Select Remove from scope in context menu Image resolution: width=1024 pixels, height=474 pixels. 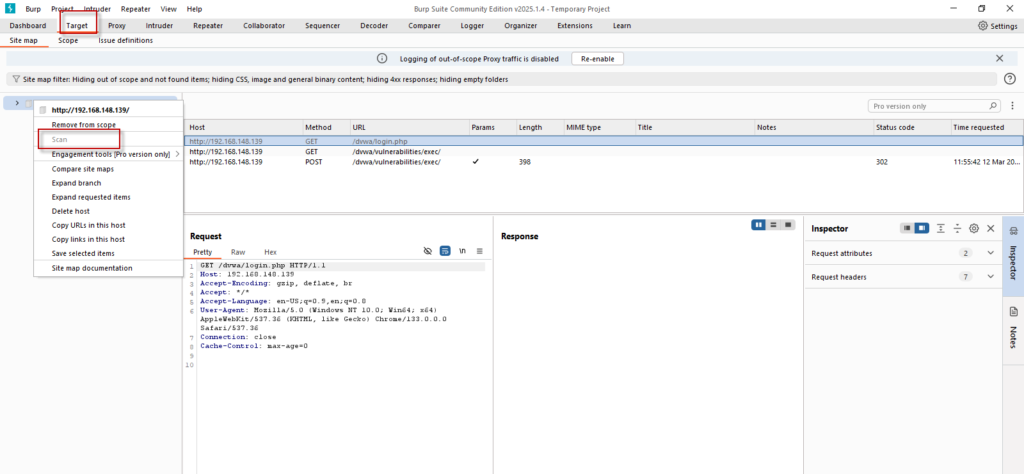click(x=84, y=124)
